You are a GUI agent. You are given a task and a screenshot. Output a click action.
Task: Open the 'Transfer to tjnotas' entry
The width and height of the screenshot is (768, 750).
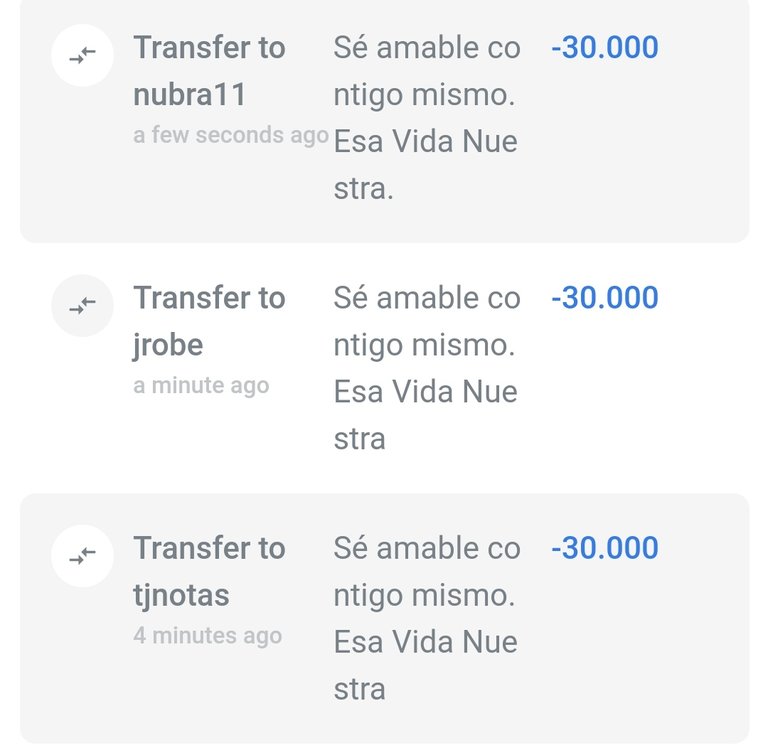384,619
